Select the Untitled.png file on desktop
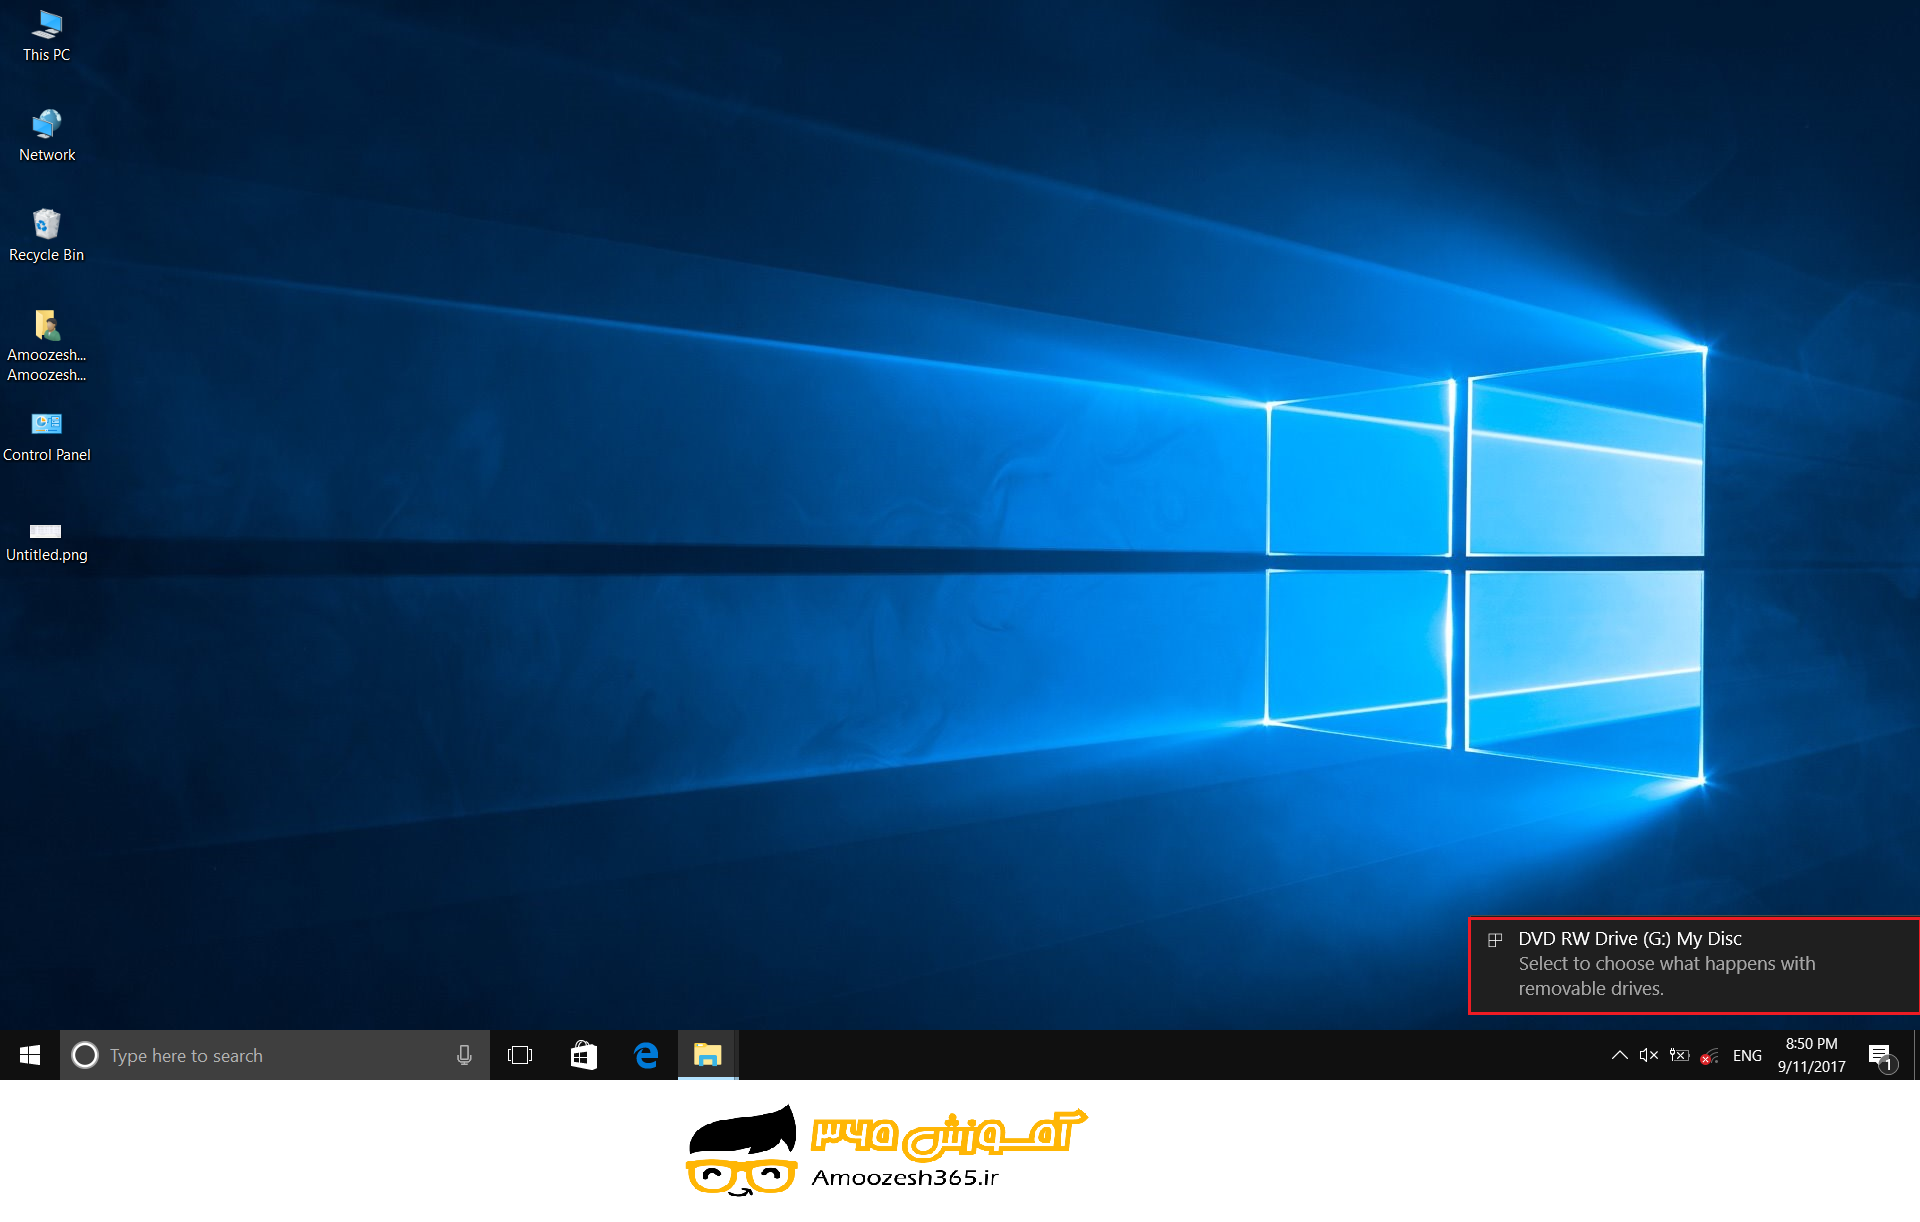The width and height of the screenshot is (1920, 1222). (x=46, y=541)
